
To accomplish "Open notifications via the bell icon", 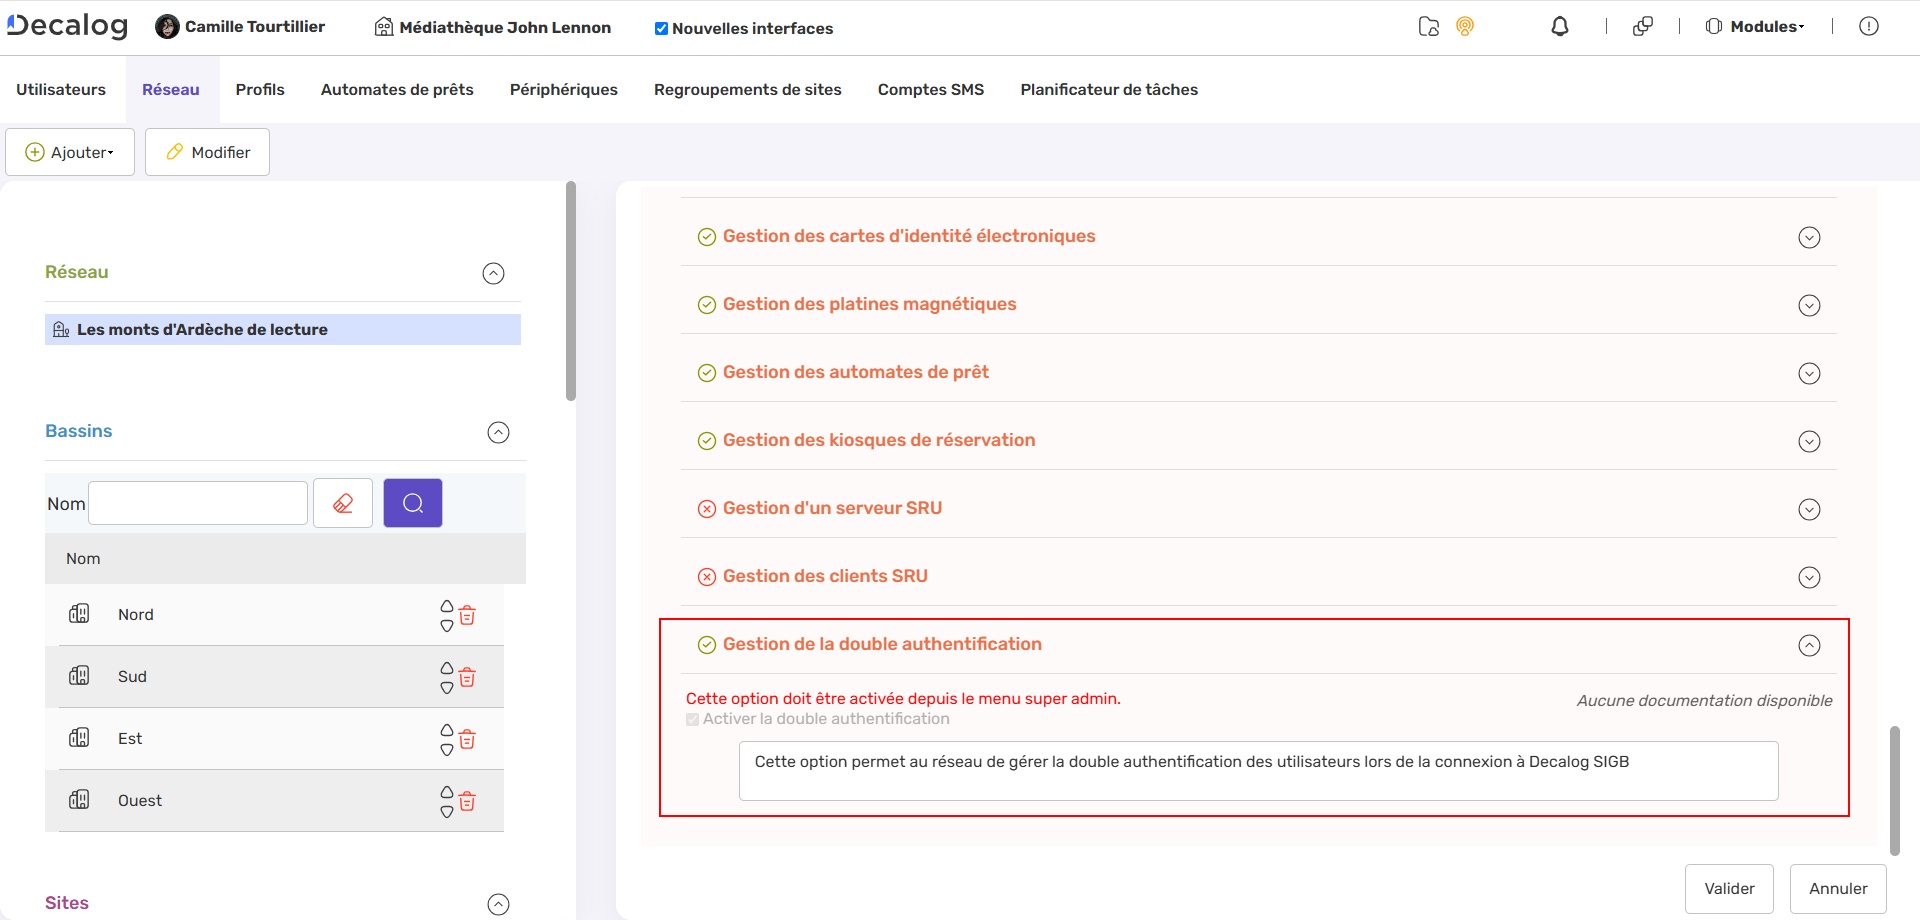I will (x=1560, y=26).
